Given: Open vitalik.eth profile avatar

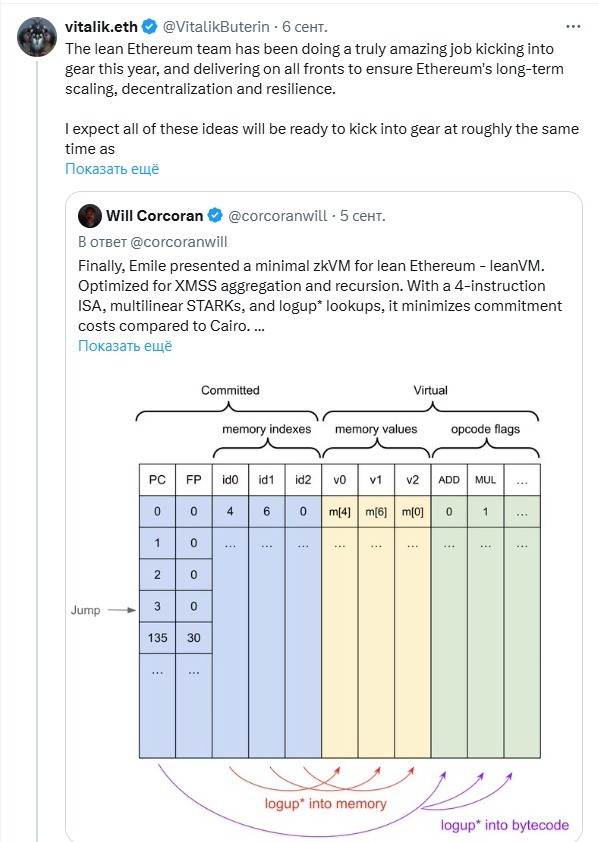Looking at the screenshot, I should [37, 37].
